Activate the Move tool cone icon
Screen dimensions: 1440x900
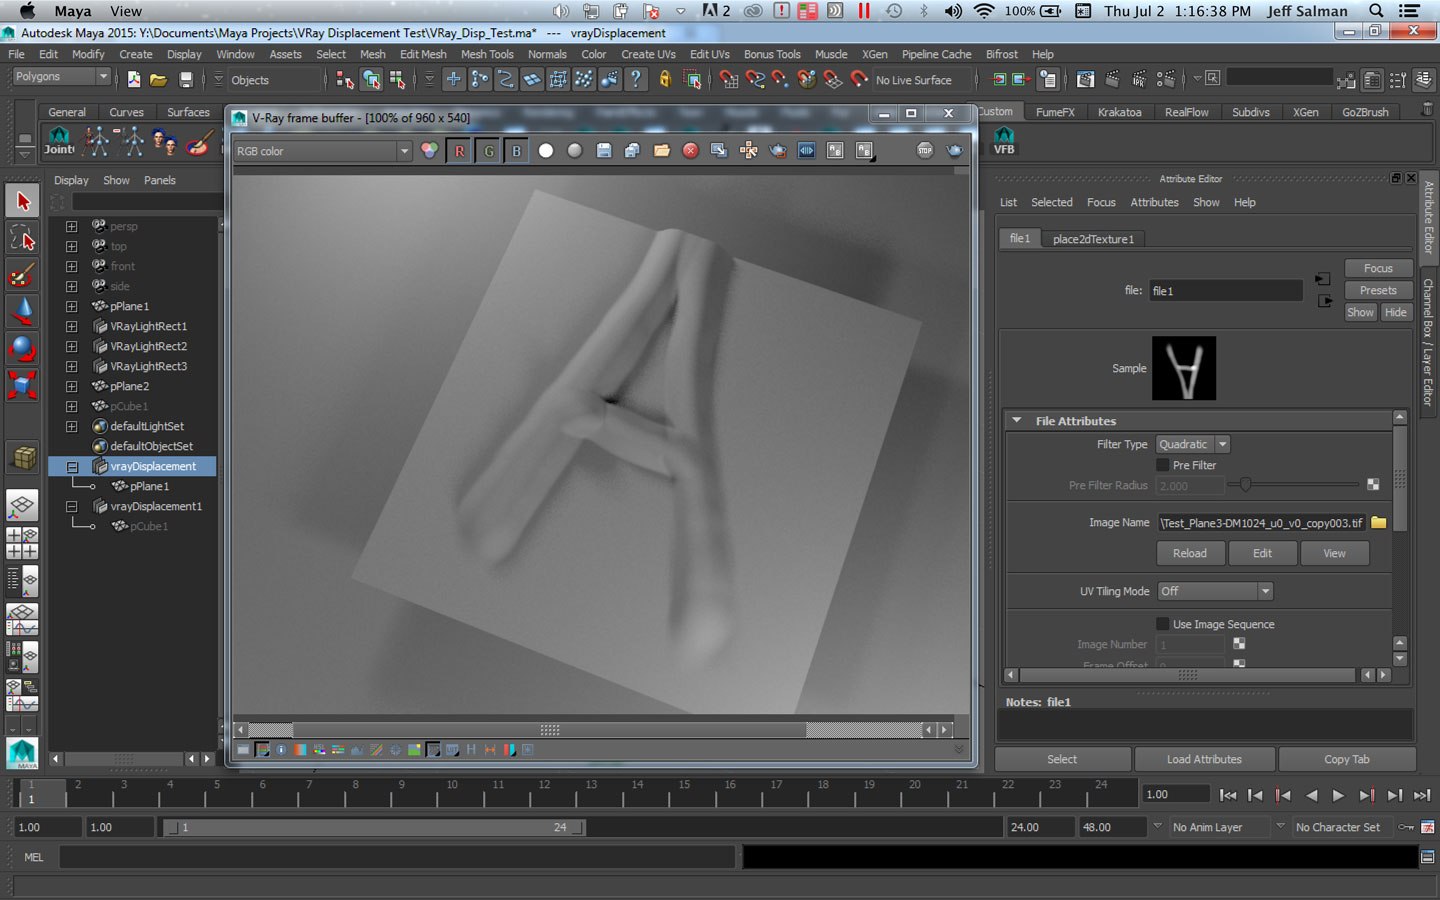(22, 311)
